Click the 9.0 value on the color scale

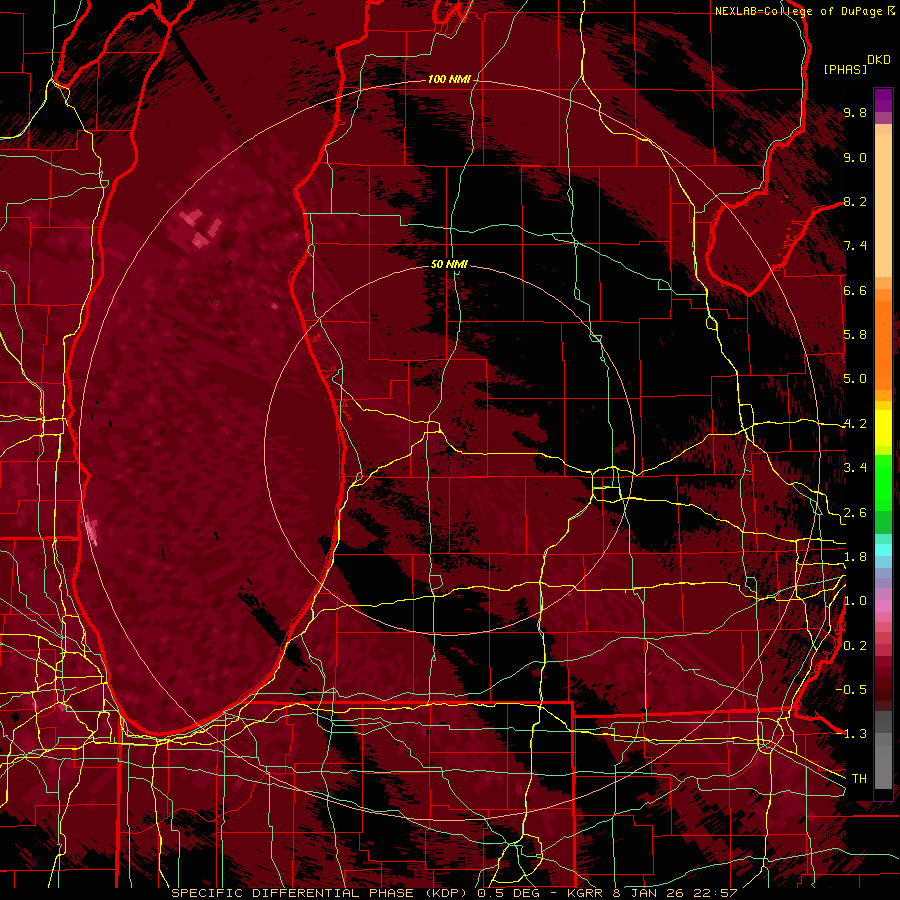pyautogui.click(x=855, y=157)
